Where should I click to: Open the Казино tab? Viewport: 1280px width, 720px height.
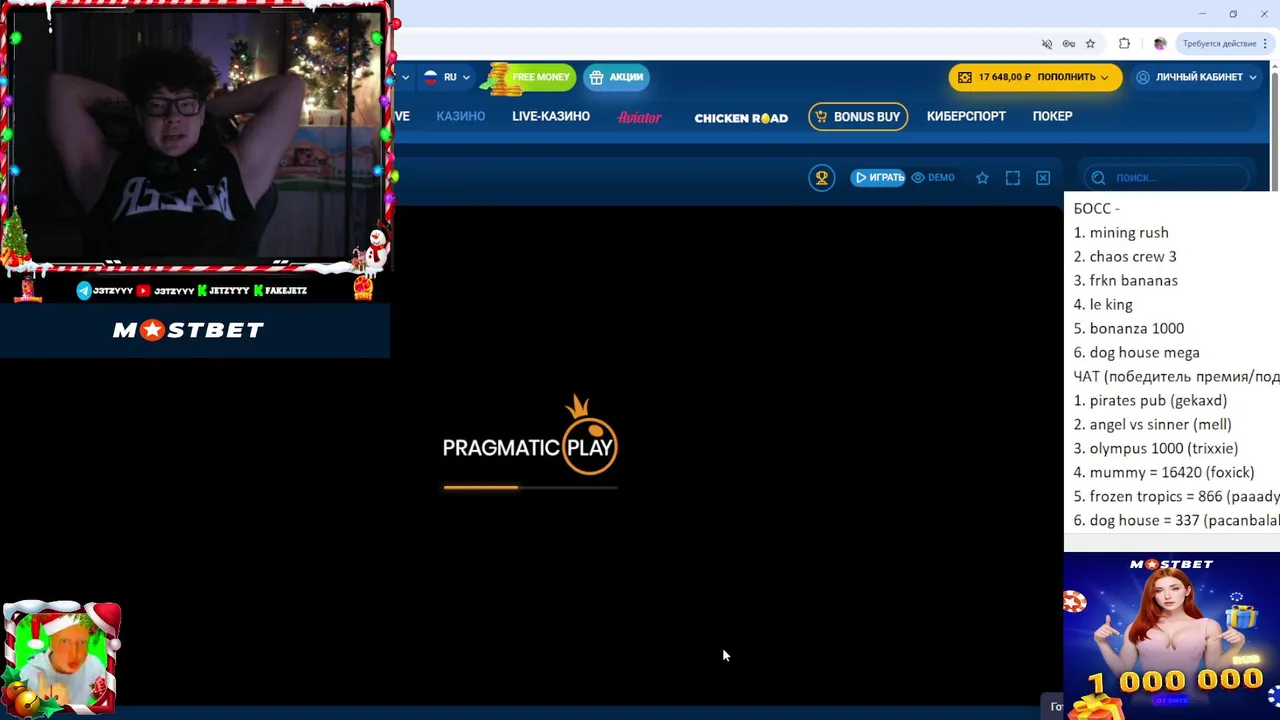(x=460, y=116)
